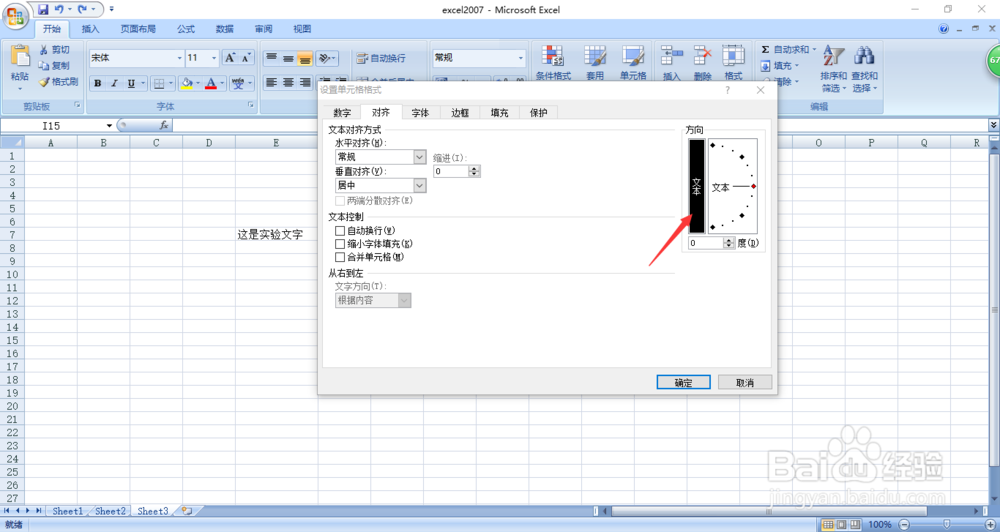
Task: Click the vertical 文本 orientation box
Action: click(696, 186)
